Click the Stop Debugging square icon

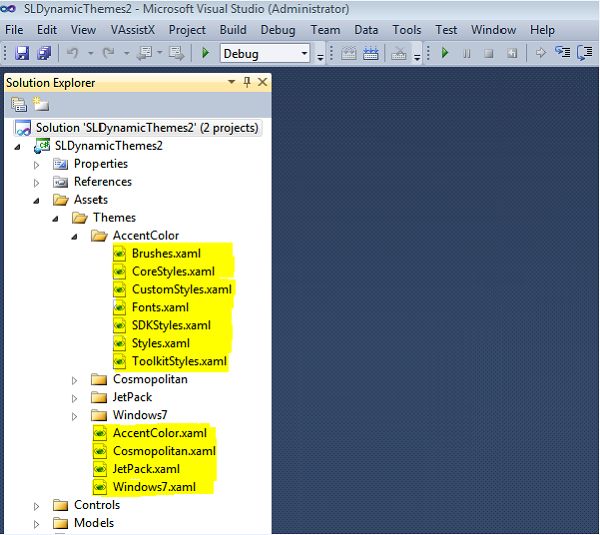coord(488,53)
